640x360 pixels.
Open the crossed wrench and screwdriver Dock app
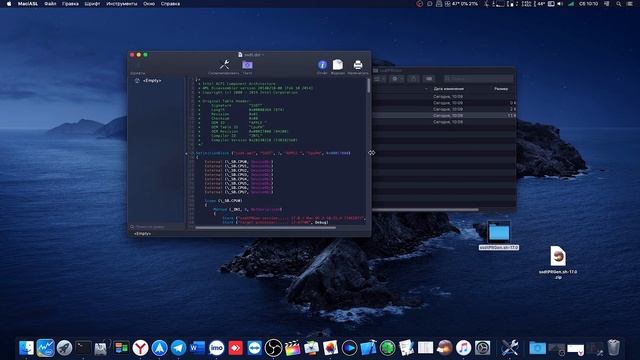[509, 348]
